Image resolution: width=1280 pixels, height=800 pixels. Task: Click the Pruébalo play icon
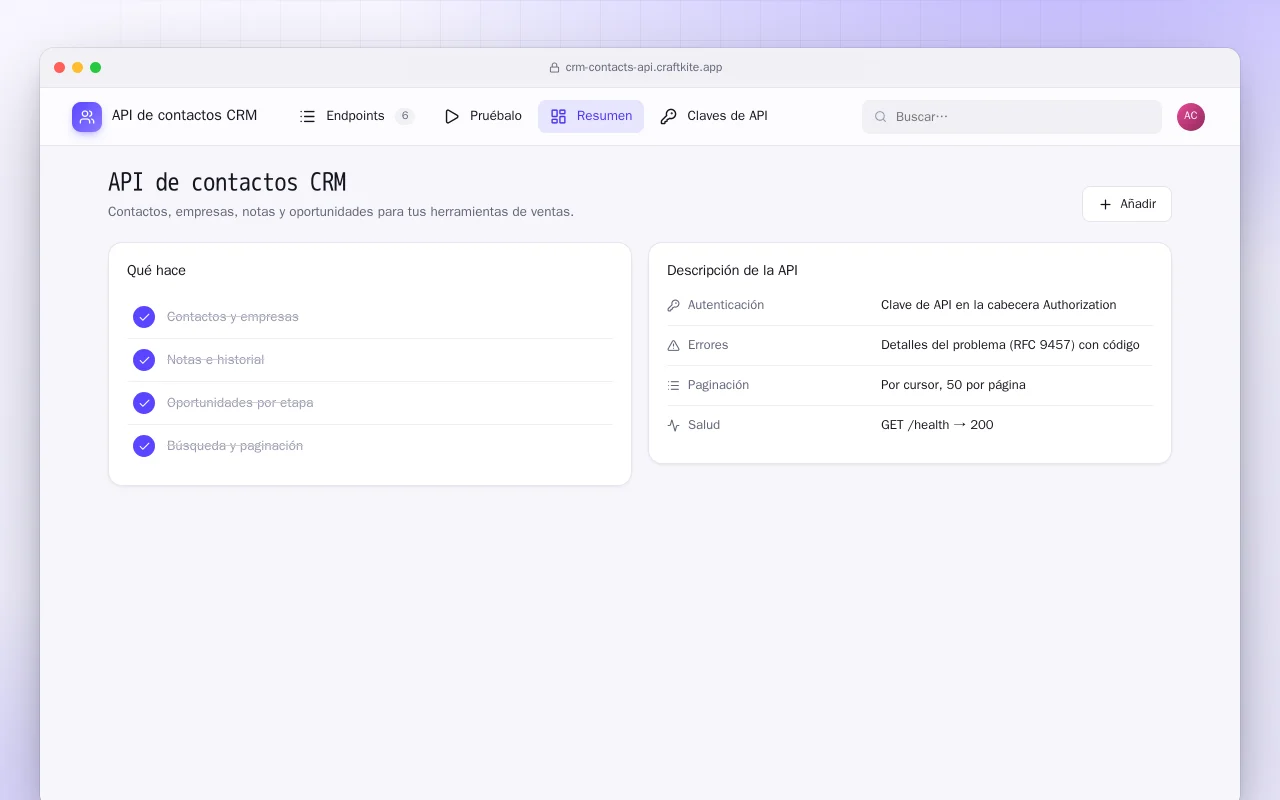(452, 116)
